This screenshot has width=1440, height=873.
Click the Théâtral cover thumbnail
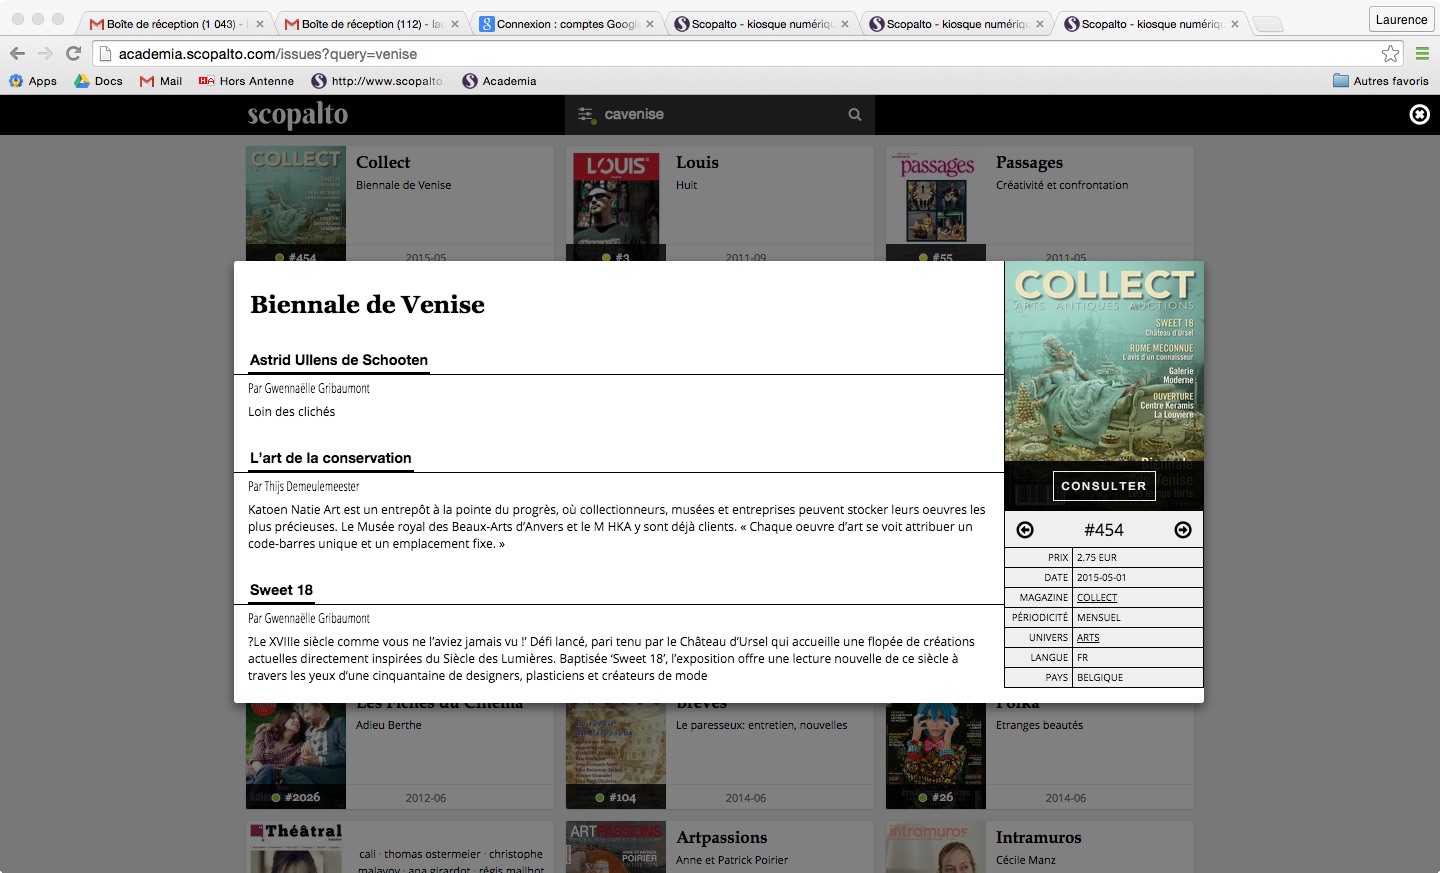[296, 847]
